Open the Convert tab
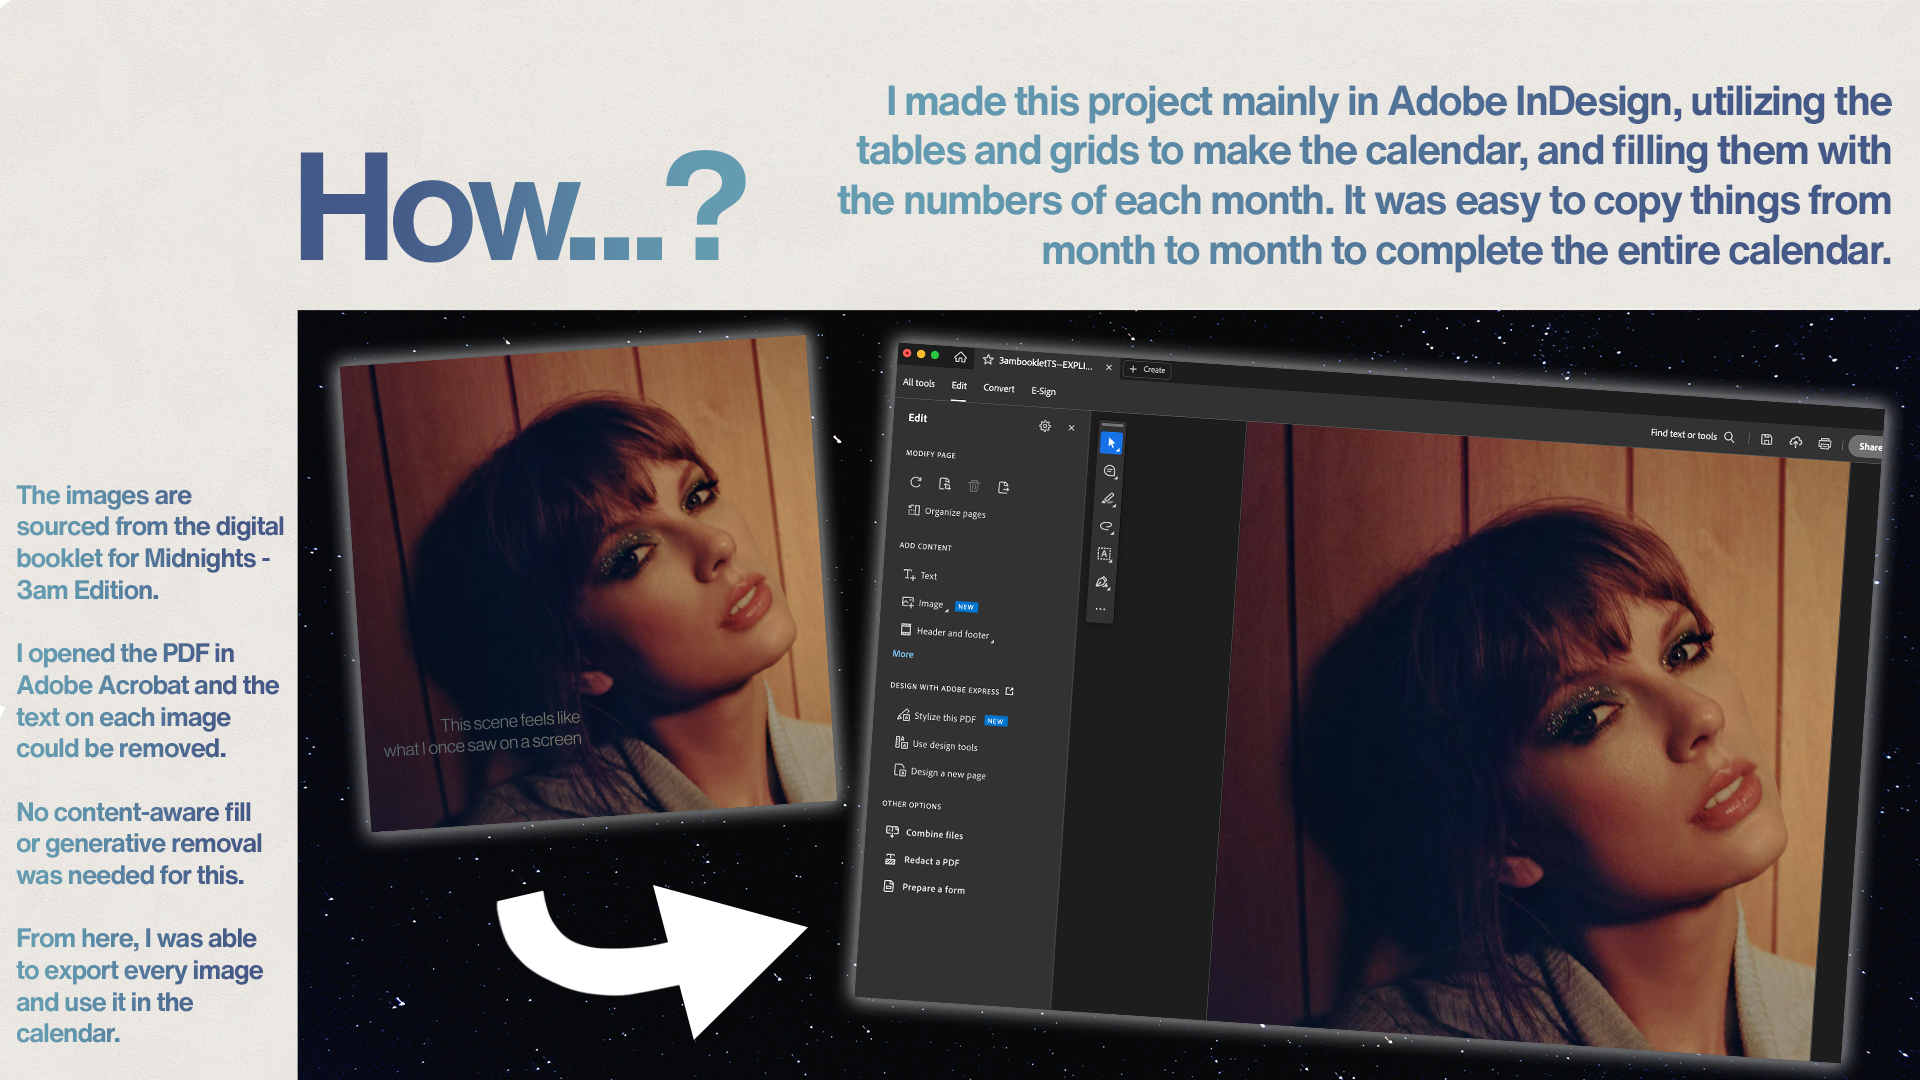The width and height of the screenshot is (1920, 1080). coord(998,388)
